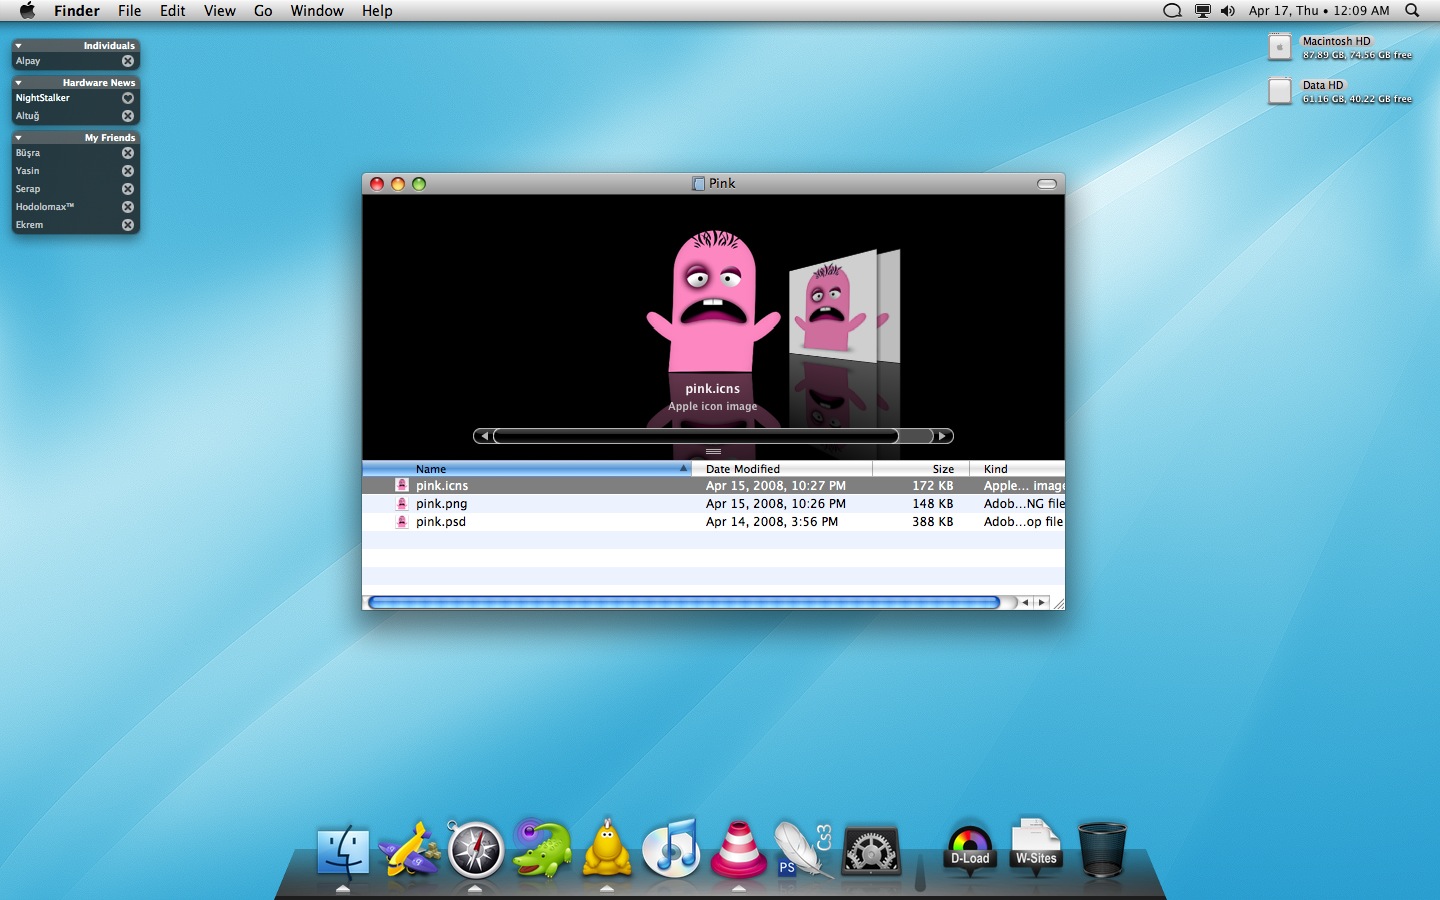Screen dimensions: 1440x900
Task: Open the W-Sites stack in Dock
Action: pyautogui.click(x=1036, y=850)
